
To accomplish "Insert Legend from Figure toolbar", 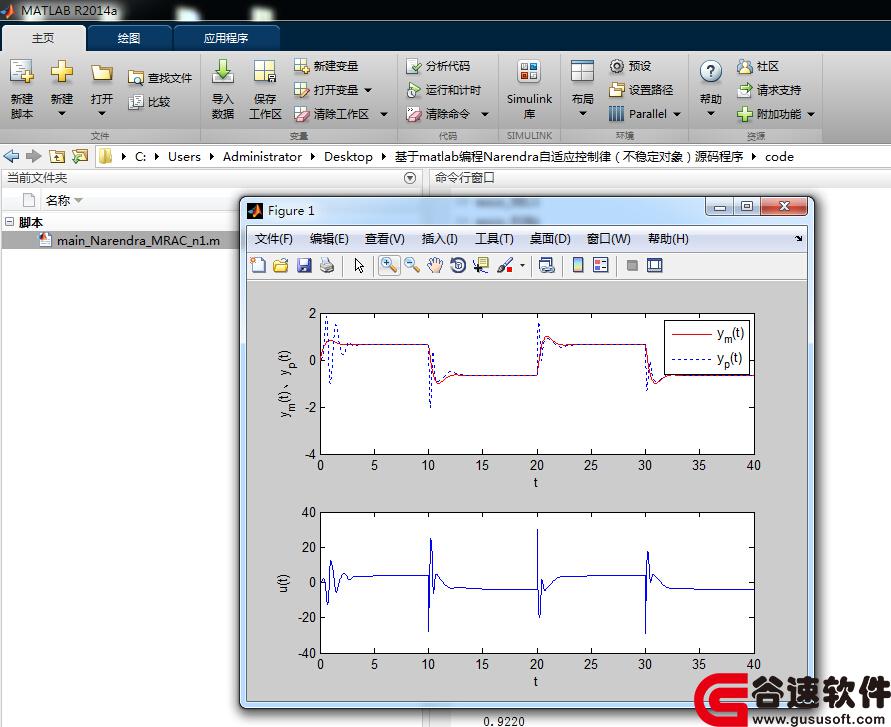I will [601, 265].
